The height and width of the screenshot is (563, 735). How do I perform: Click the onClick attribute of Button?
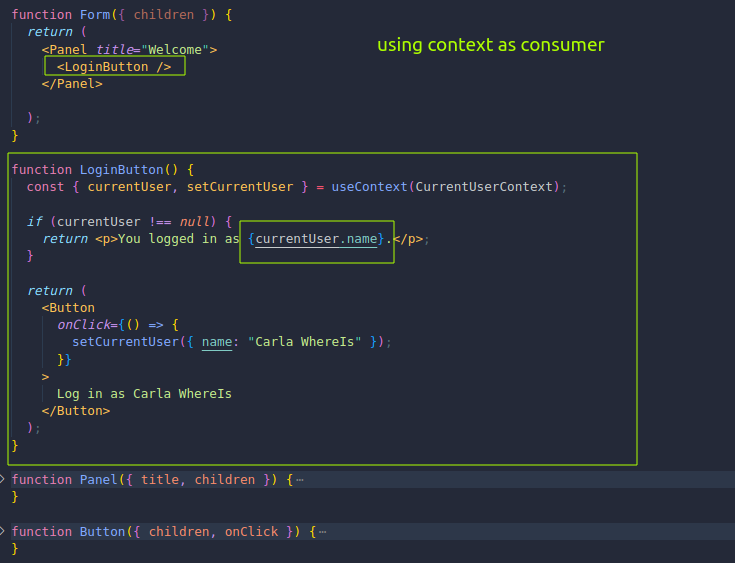click(84, 325)
